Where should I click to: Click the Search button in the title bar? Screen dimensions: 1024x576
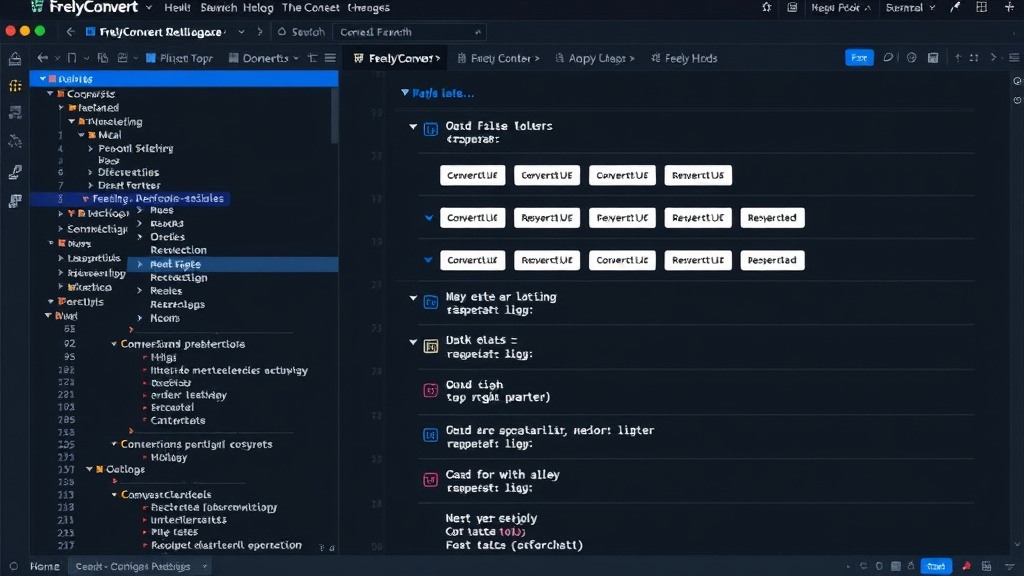click(301, 32)
